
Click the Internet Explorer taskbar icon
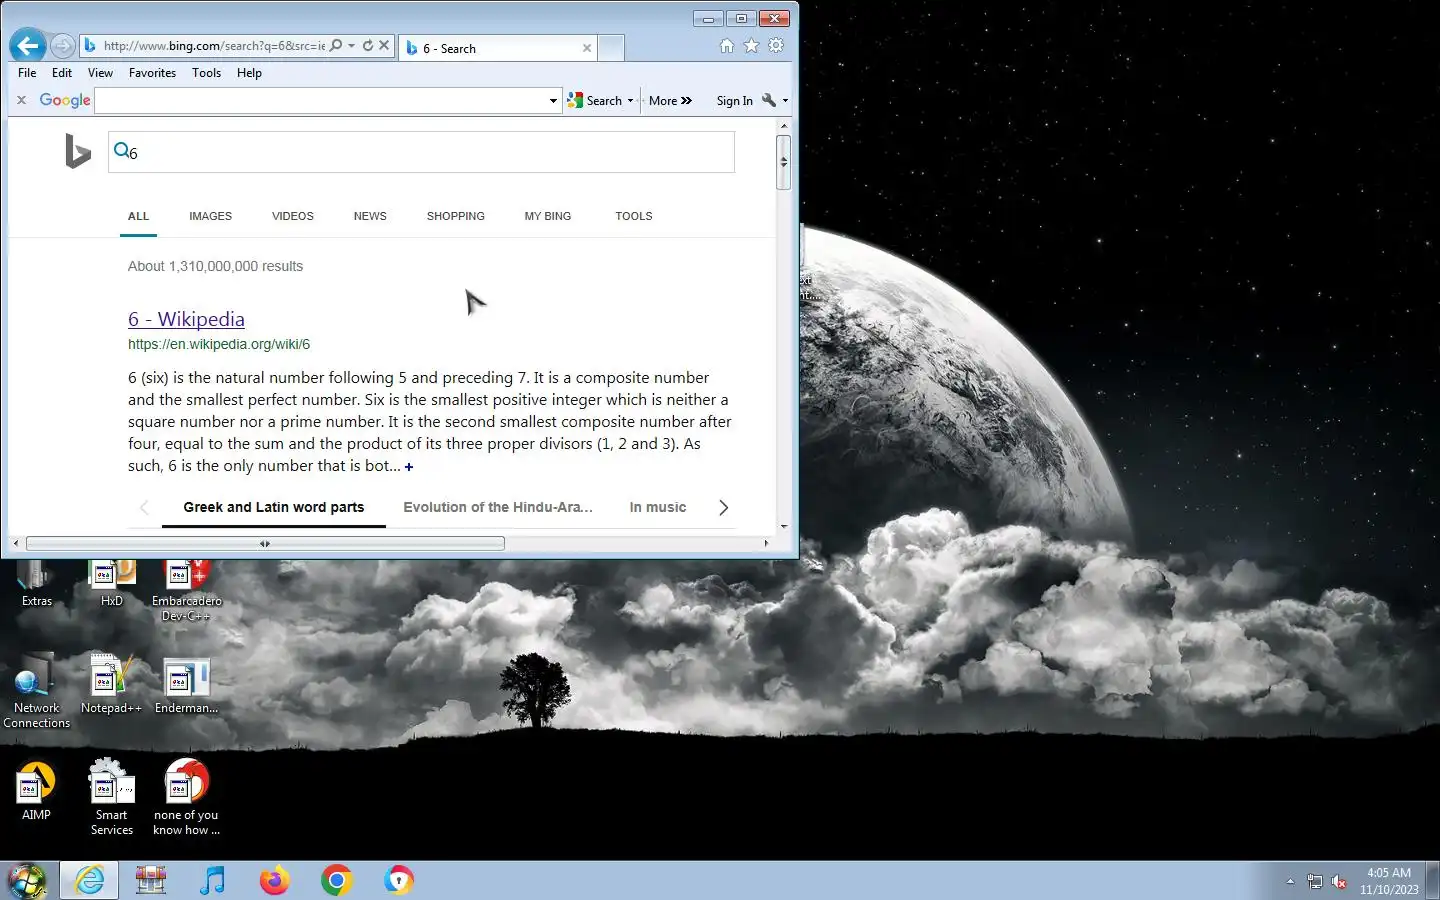point(89,880)
